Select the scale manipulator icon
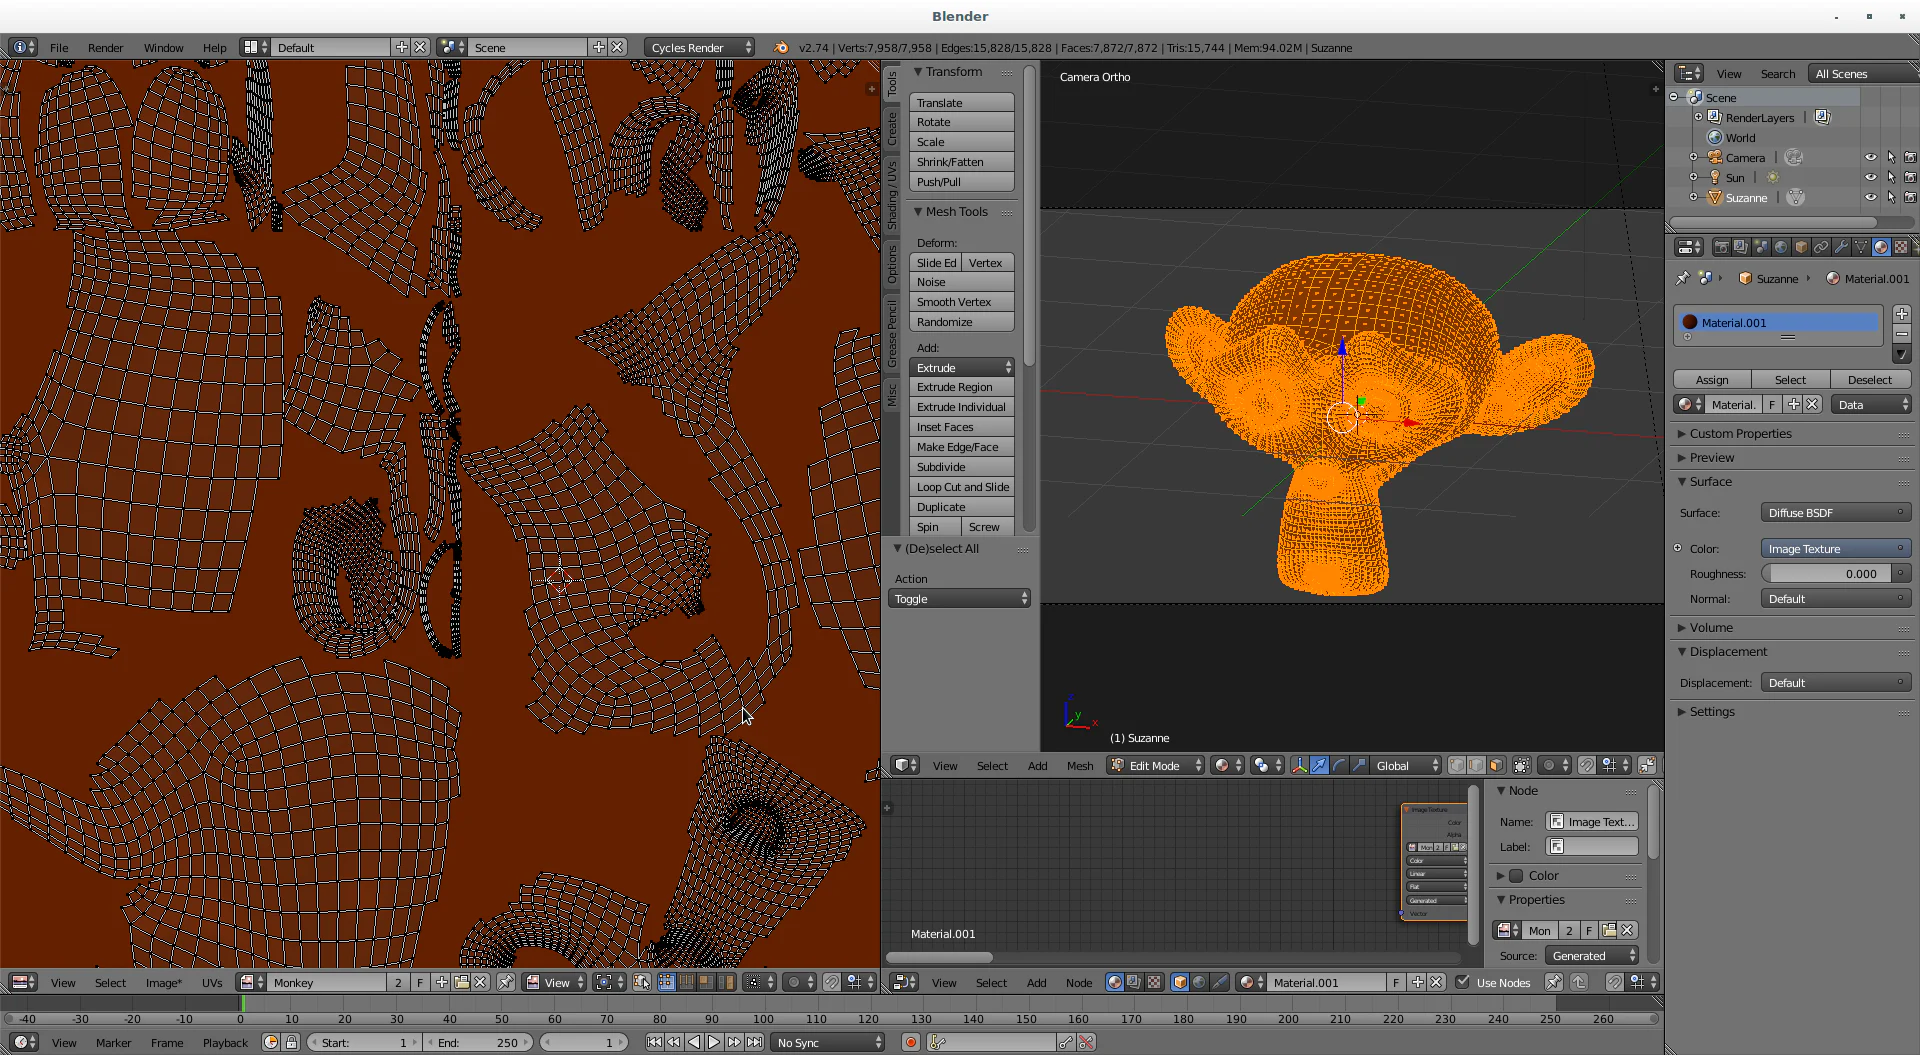 1359,765
